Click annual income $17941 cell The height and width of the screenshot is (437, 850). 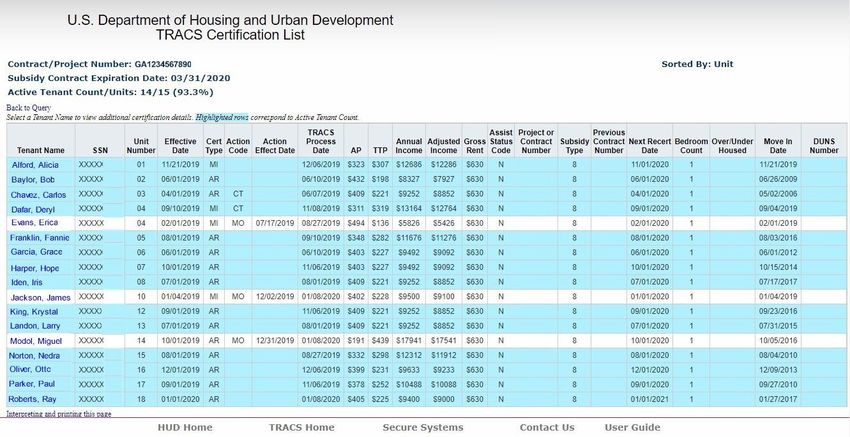pyautogui.click(x=409, y=341)
